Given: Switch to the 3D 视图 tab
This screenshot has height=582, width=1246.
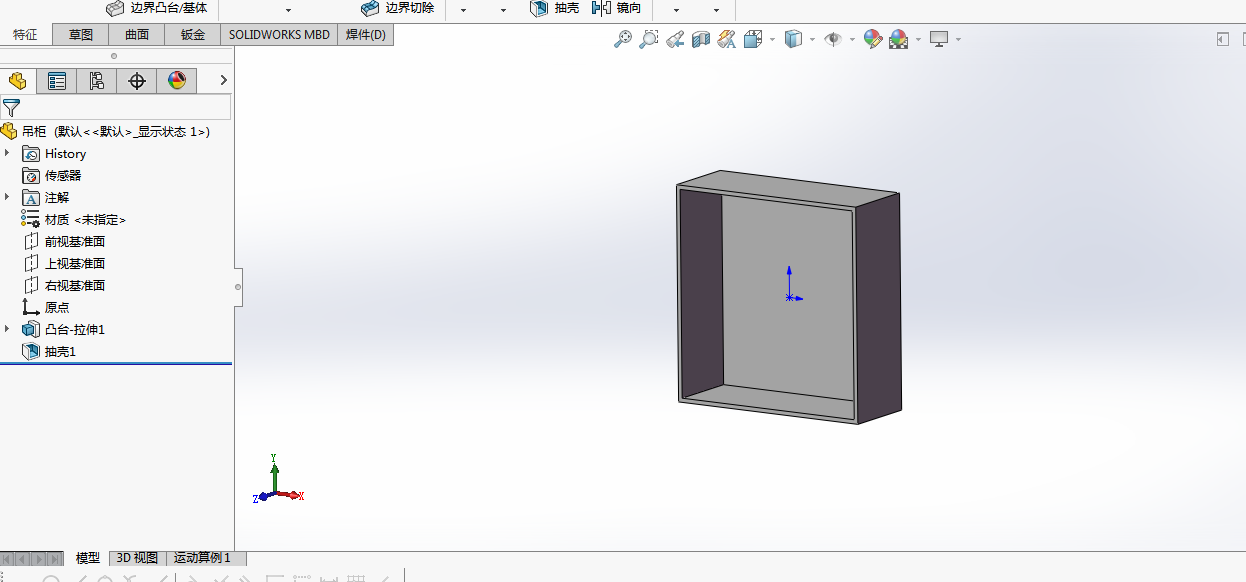Looking at the screenshot, I should pyautogui.click(x=137, y=558).
